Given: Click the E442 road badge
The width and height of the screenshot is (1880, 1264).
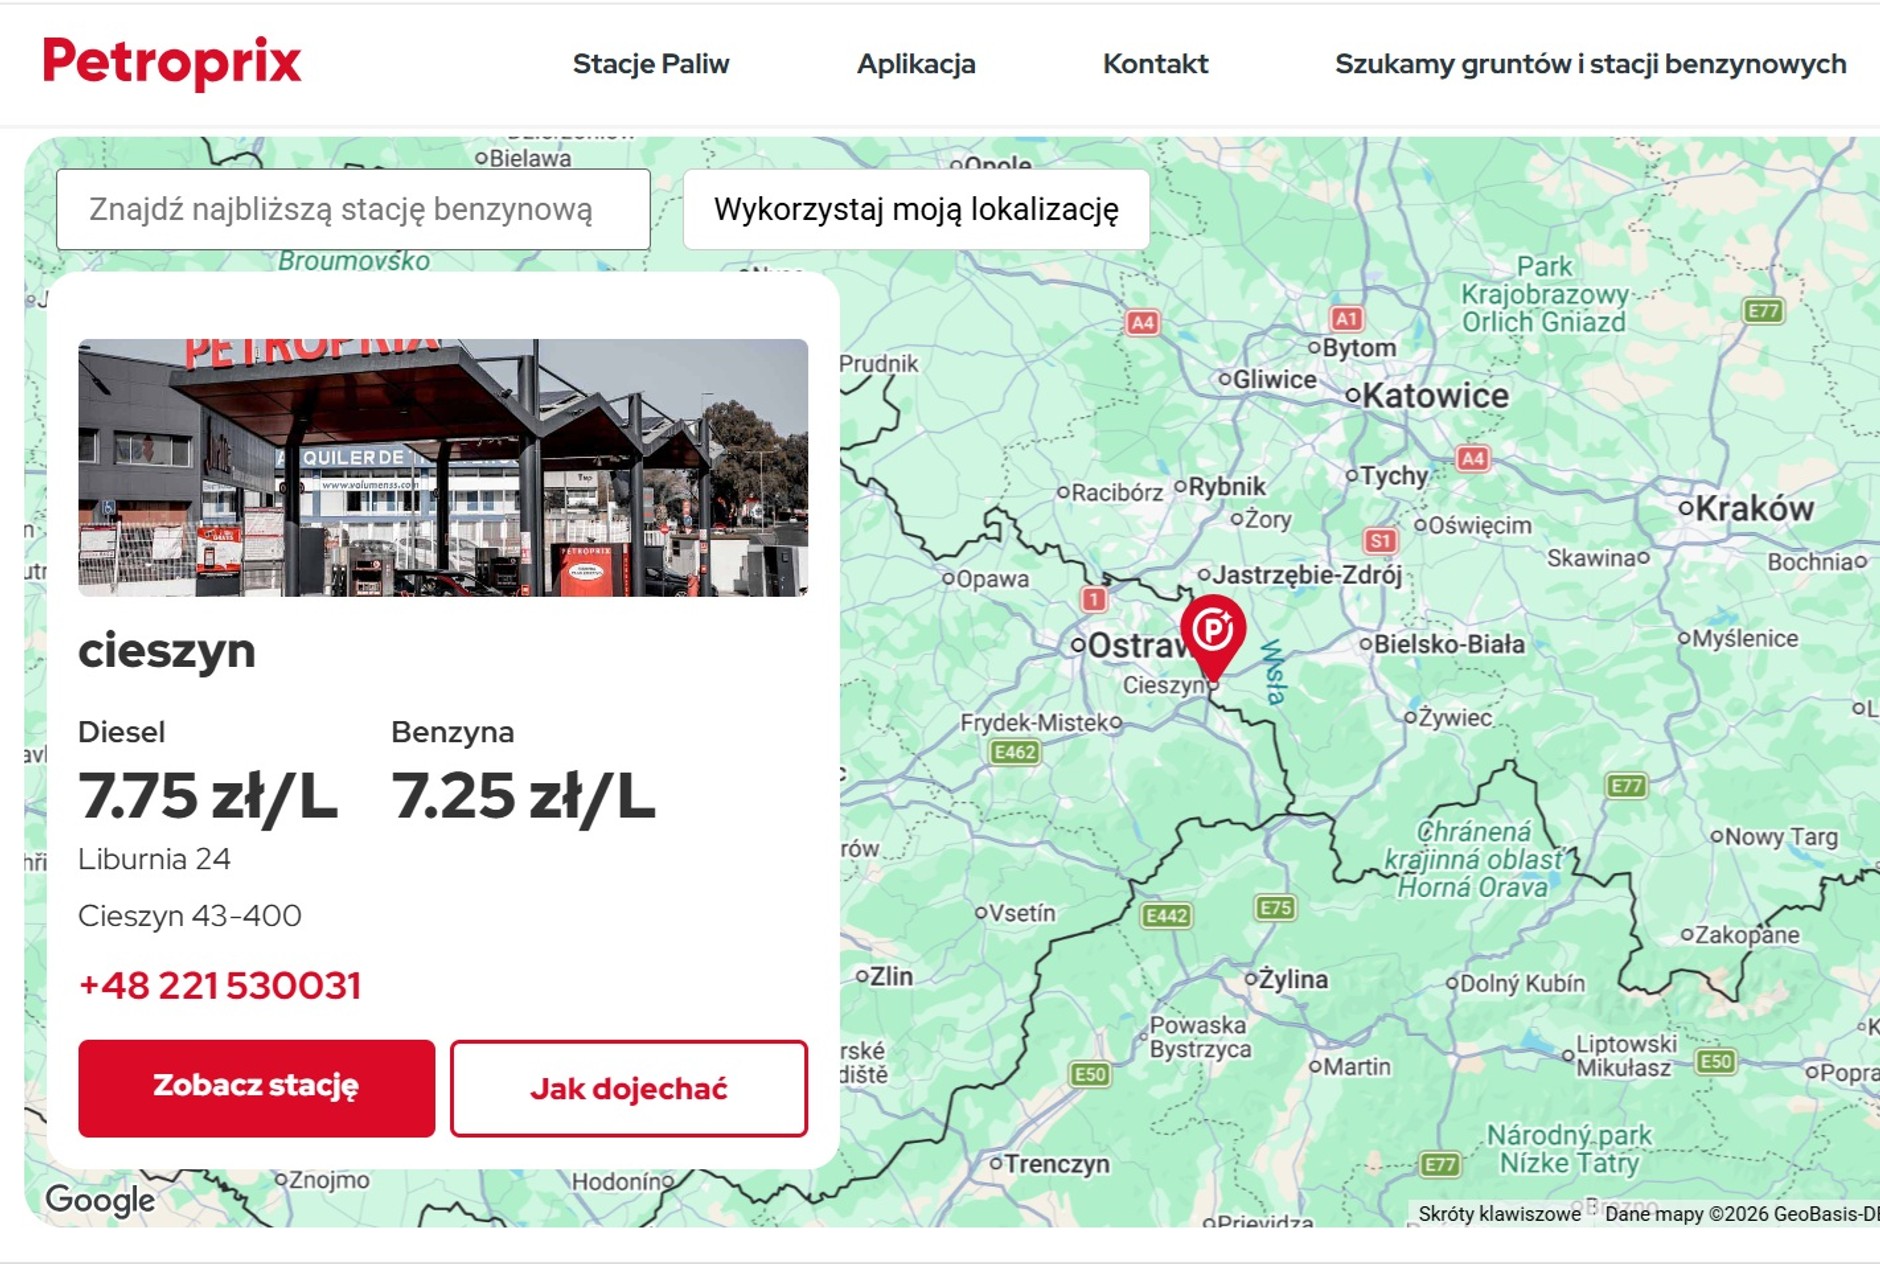Looking at the screenshot, I should [1166, 915].
